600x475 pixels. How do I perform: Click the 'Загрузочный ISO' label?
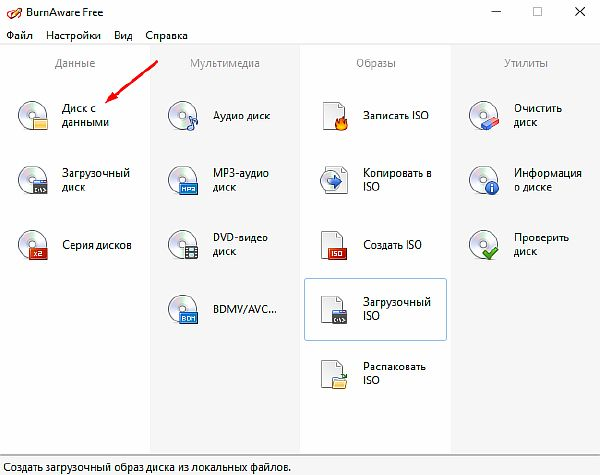(397, 309)
